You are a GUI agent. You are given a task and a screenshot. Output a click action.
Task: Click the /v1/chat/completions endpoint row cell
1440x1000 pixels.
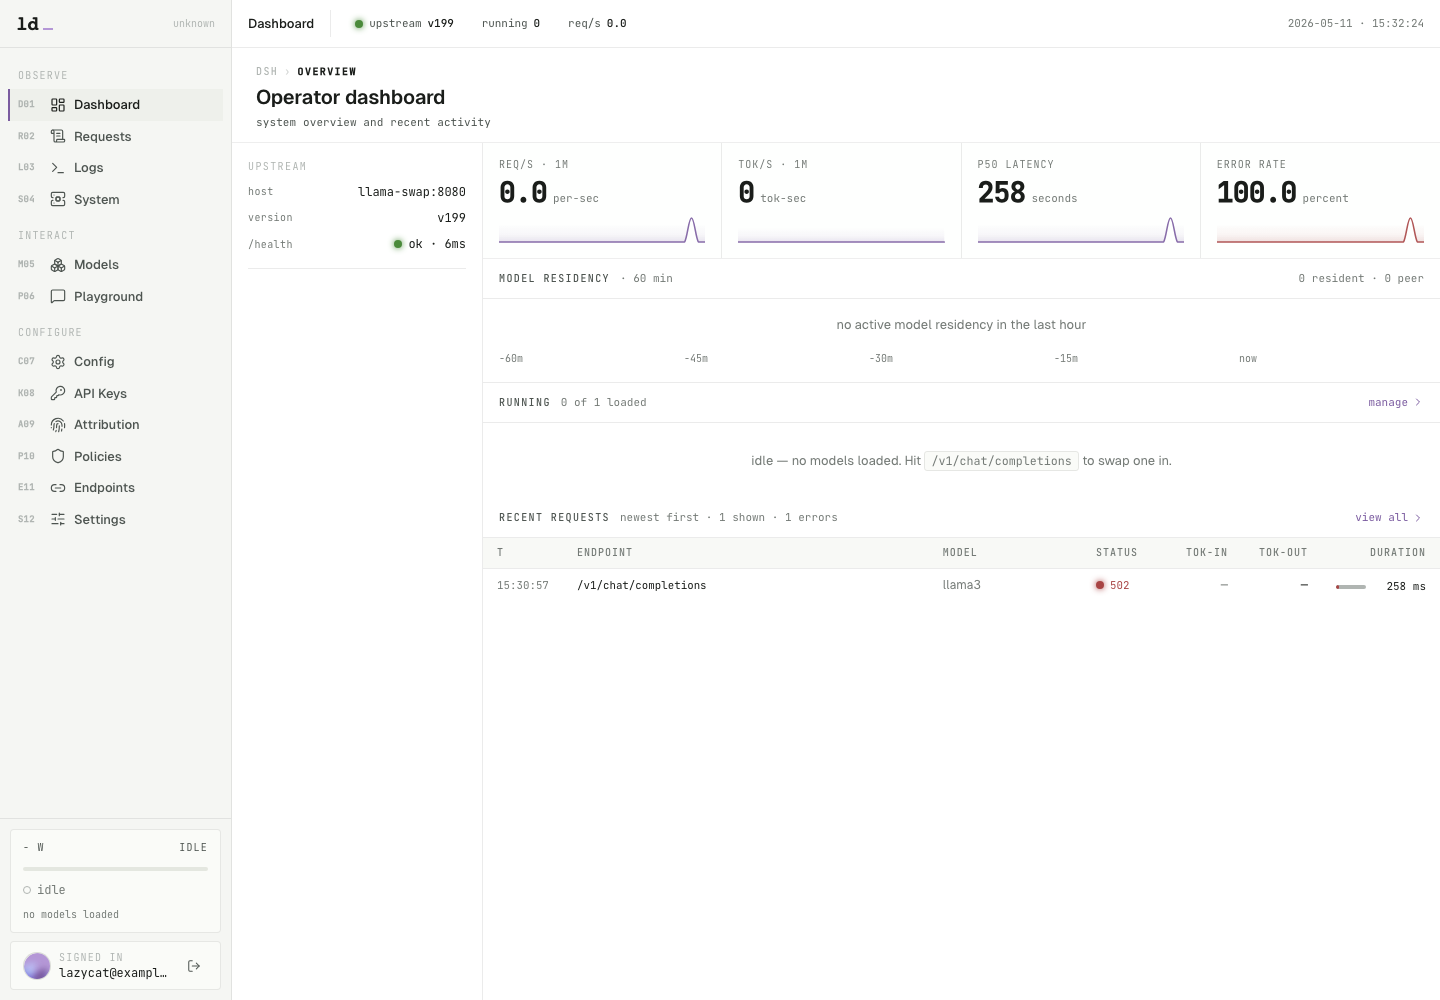click(641, 586)
